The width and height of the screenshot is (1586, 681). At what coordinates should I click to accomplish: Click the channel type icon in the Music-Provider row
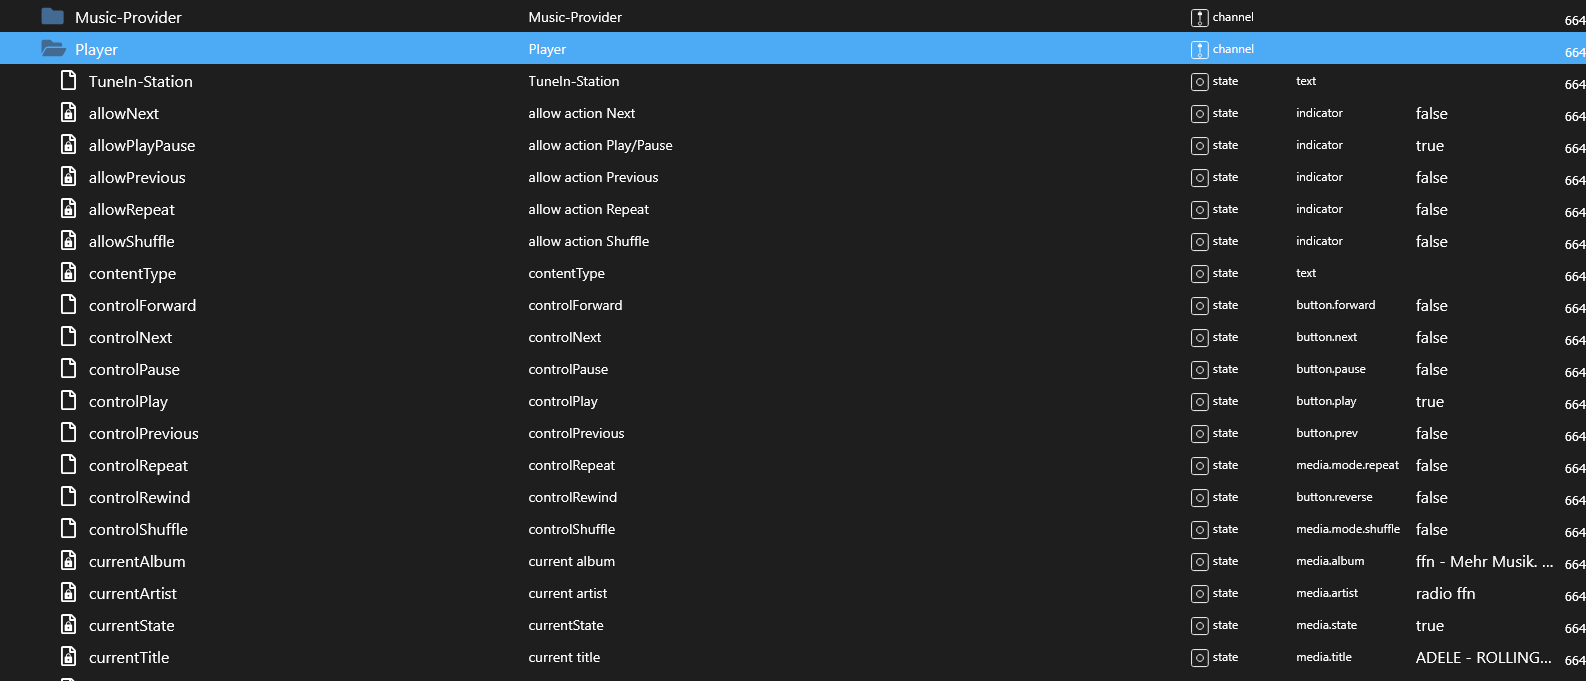[x=1199, y=18]
